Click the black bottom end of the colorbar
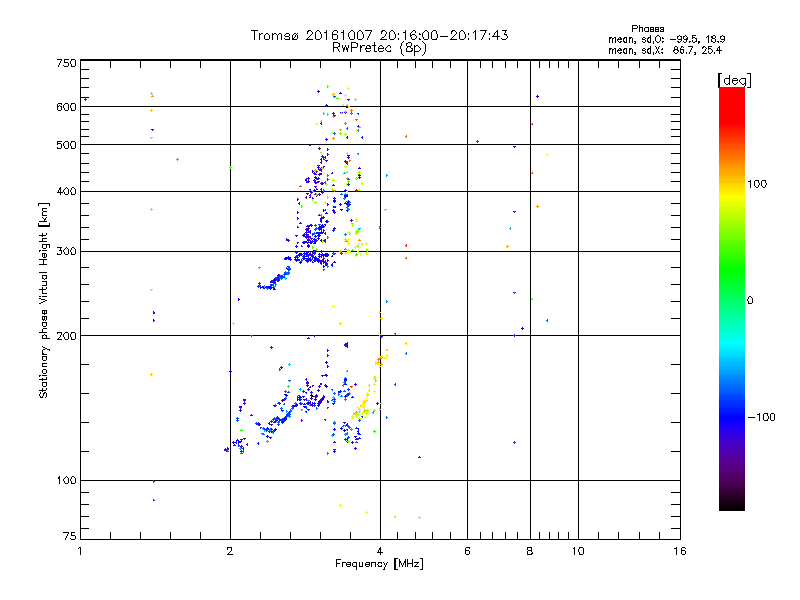This screenshot has height=600, width=800. [x=731, y=505]
